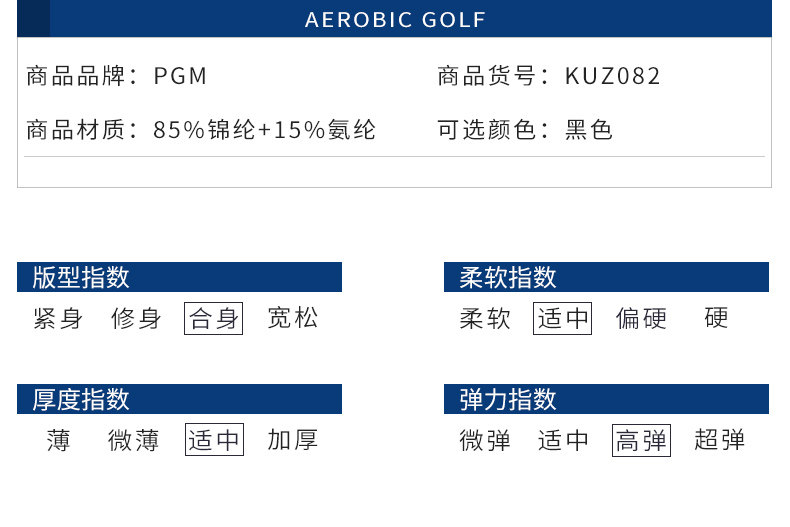Click boxed 适中 under 柔软指数
The width and height of the screenshot is (790, 527).
[x=563, y=319]
